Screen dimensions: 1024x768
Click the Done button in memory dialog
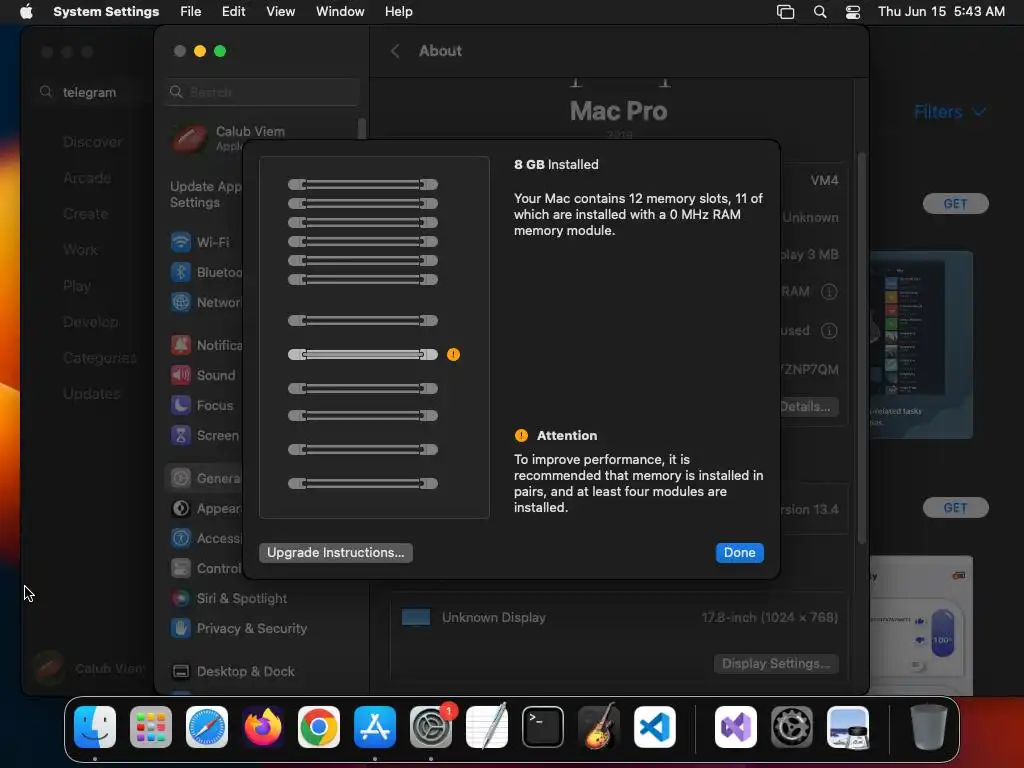[x=739, y=552]
